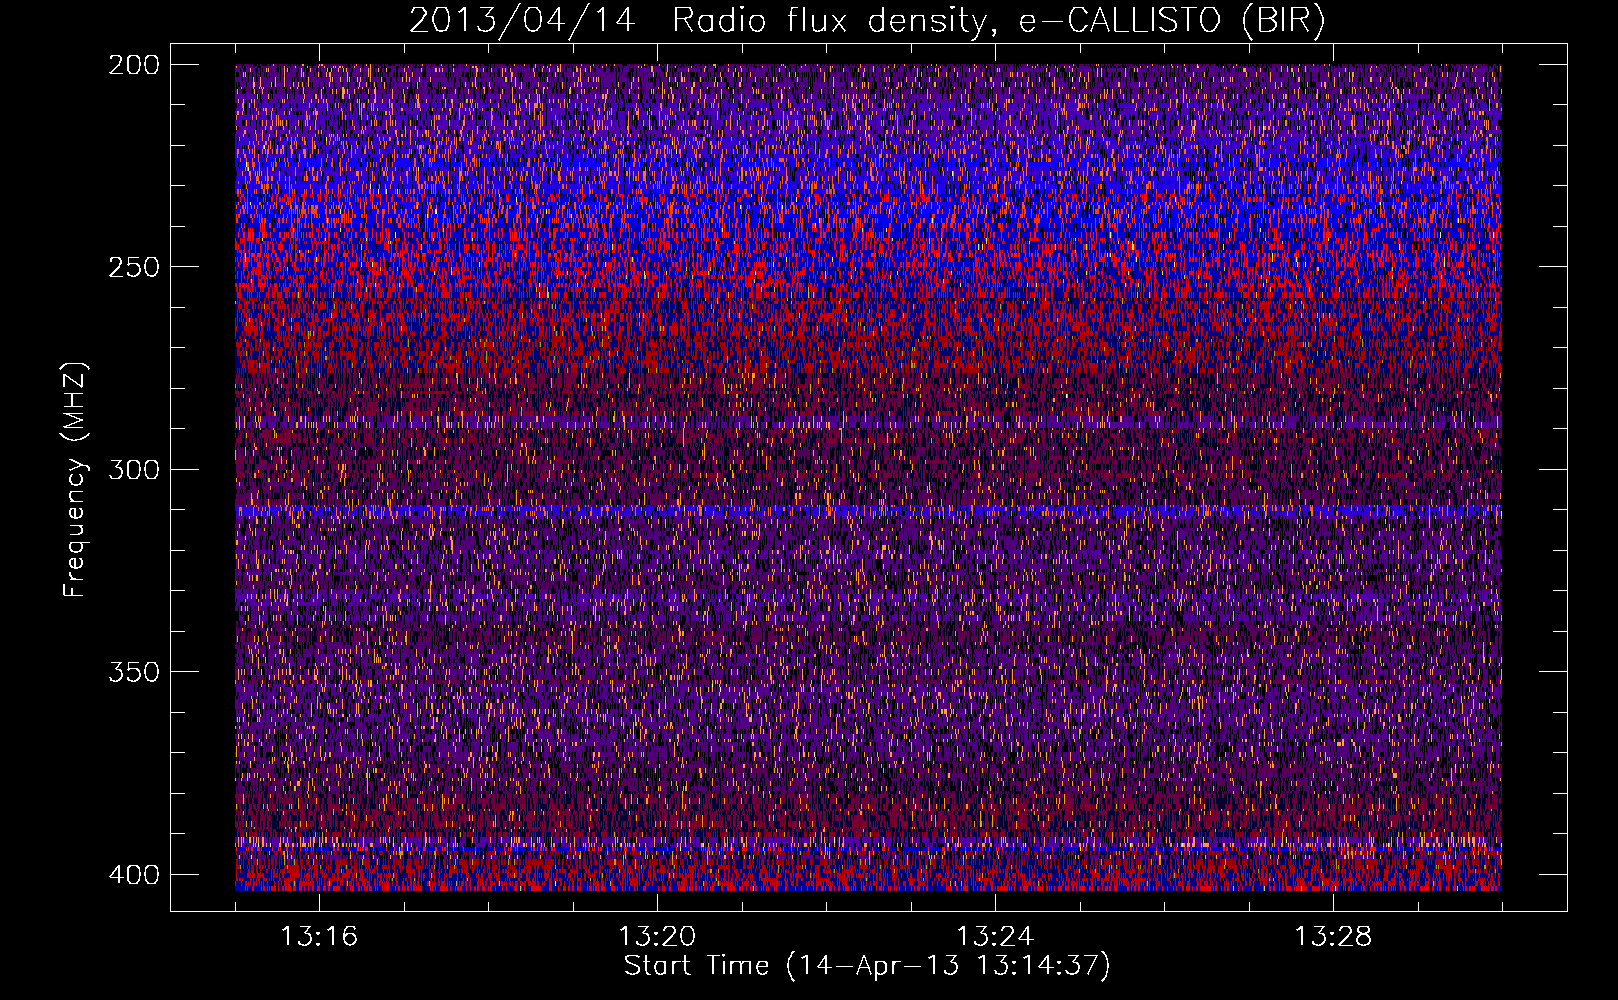
Task: Select the '300' frequency tick label
Action: click(133, 469)
